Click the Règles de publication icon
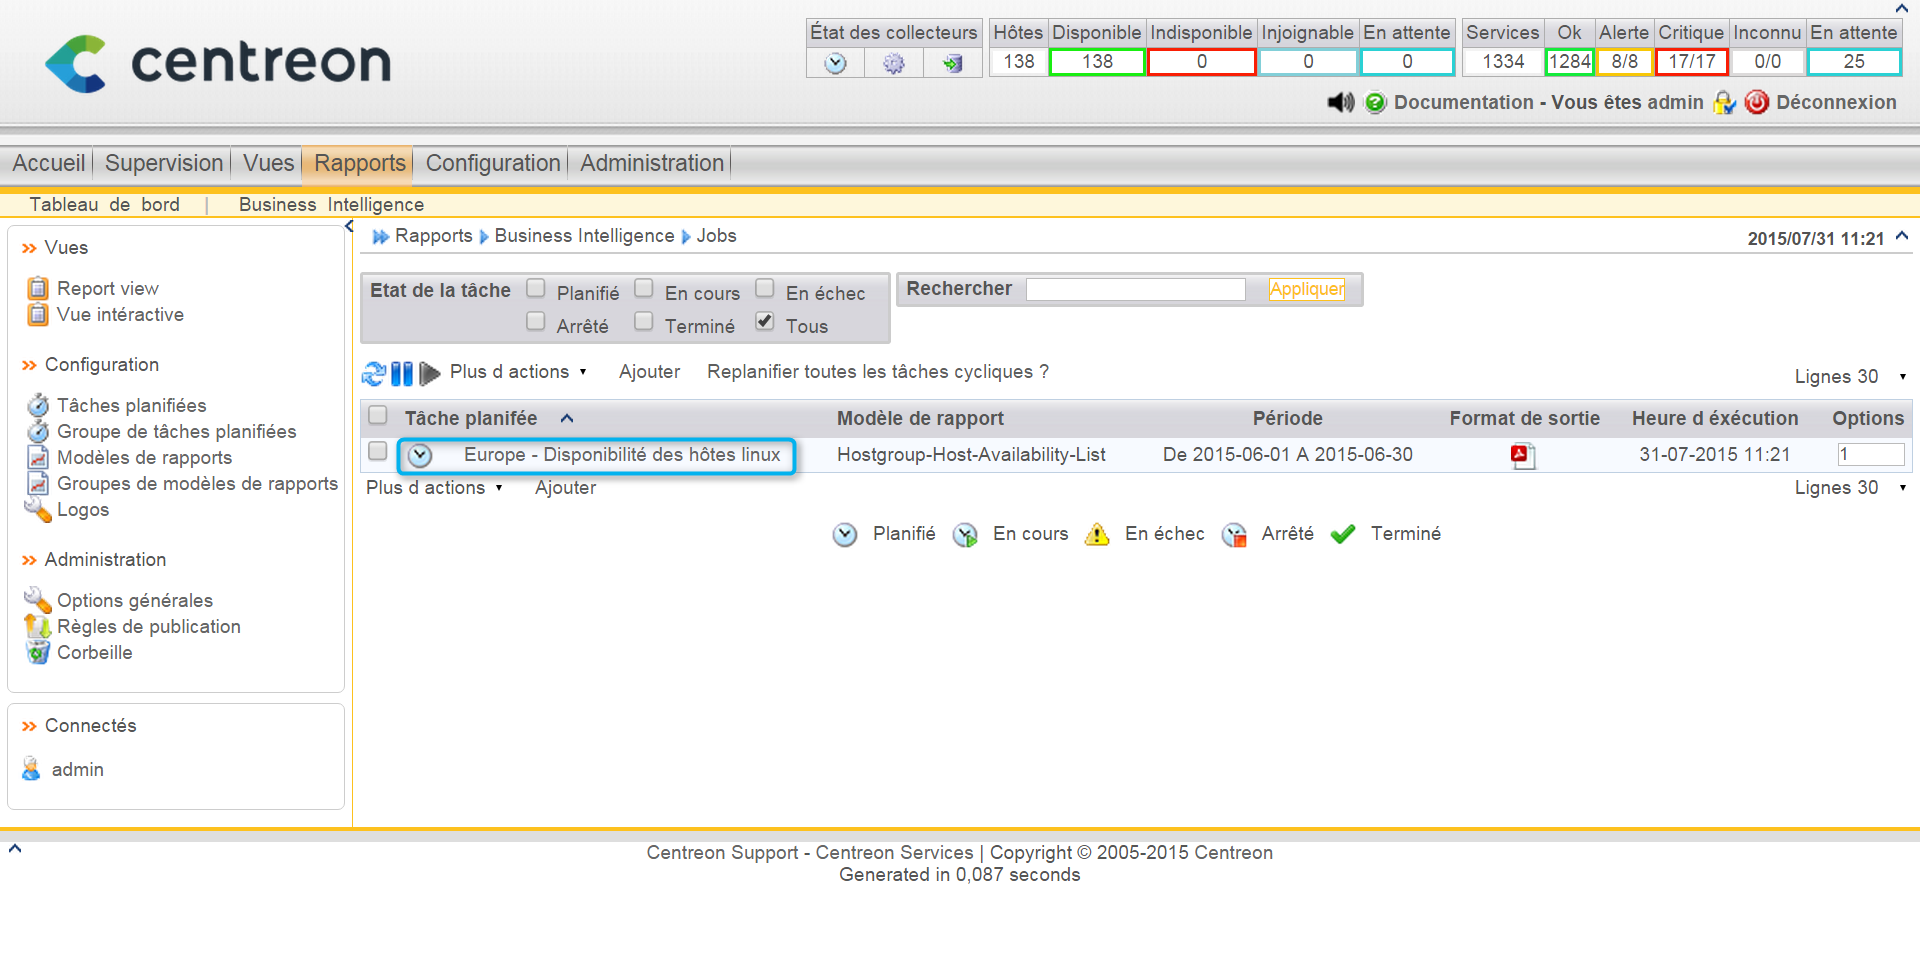The image size is (1920, 955). tap(38, 626)
